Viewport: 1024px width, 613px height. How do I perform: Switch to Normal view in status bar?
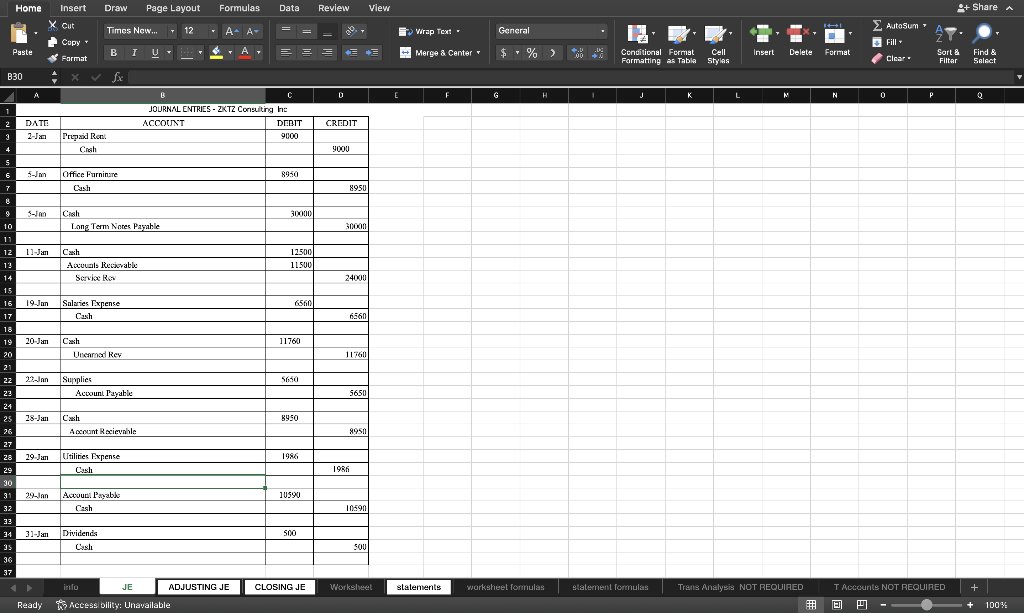click(x=811, y=605)
